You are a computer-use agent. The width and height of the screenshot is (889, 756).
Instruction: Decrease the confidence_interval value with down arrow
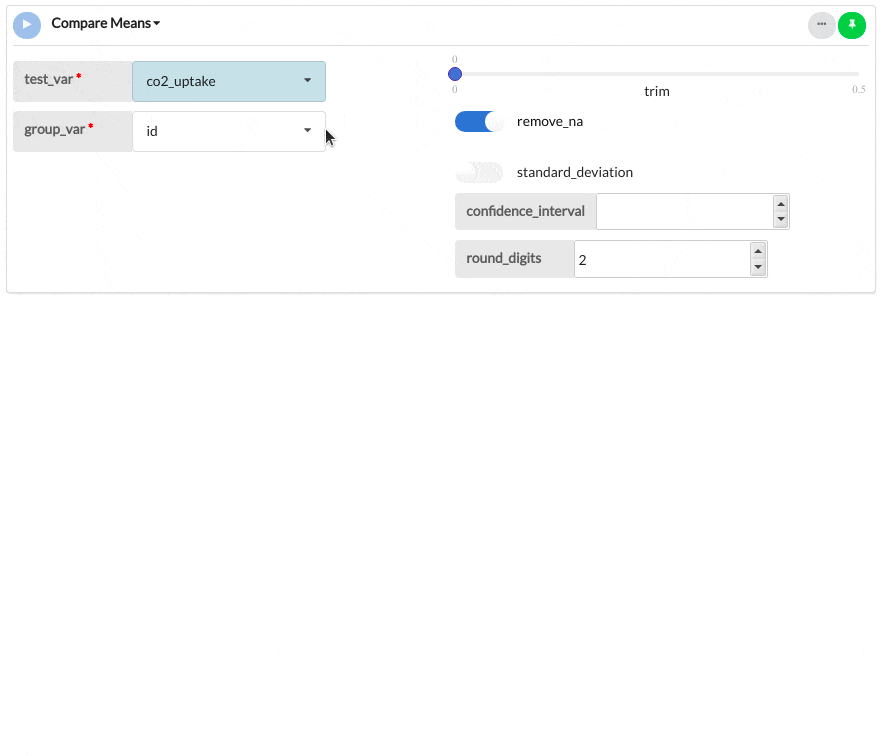coord(781,219)
